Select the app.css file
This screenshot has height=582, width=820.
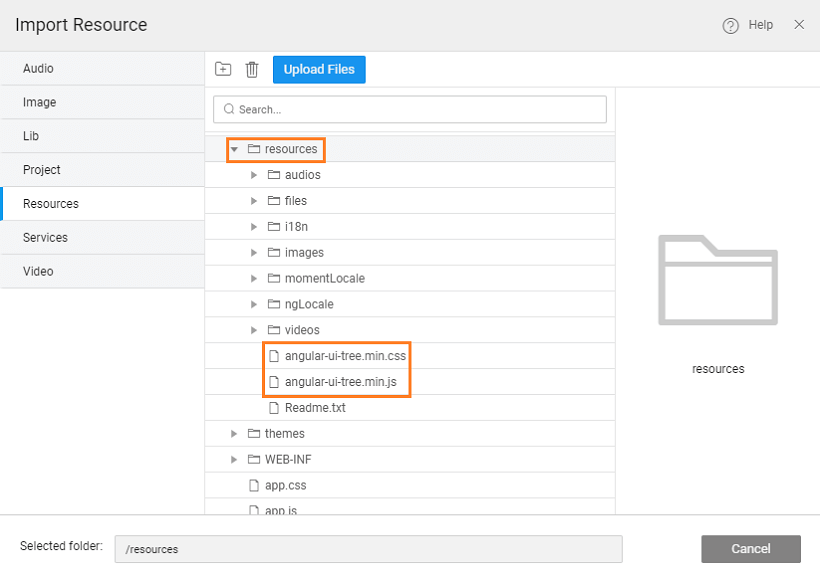click(x=285, y=486)
